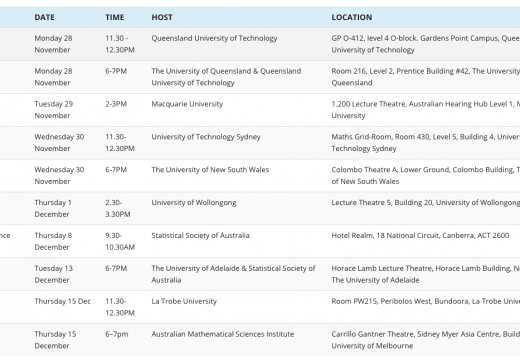
Task: Select the Carrillo Gantner Theatre location cell
Action: (426, 340)
